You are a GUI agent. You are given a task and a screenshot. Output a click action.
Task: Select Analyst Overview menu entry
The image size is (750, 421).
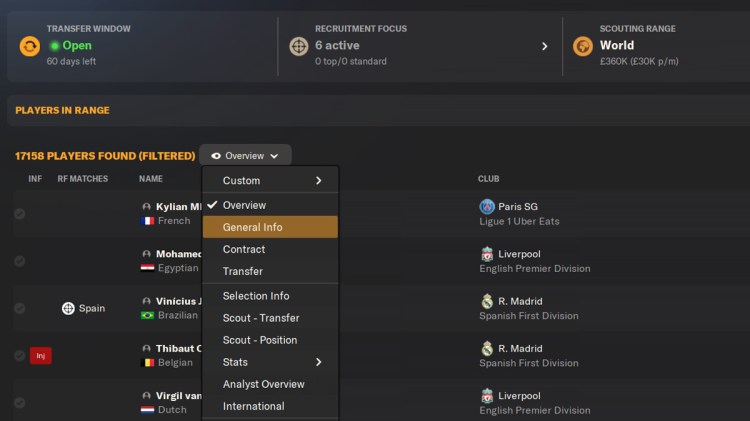(263, 384)
